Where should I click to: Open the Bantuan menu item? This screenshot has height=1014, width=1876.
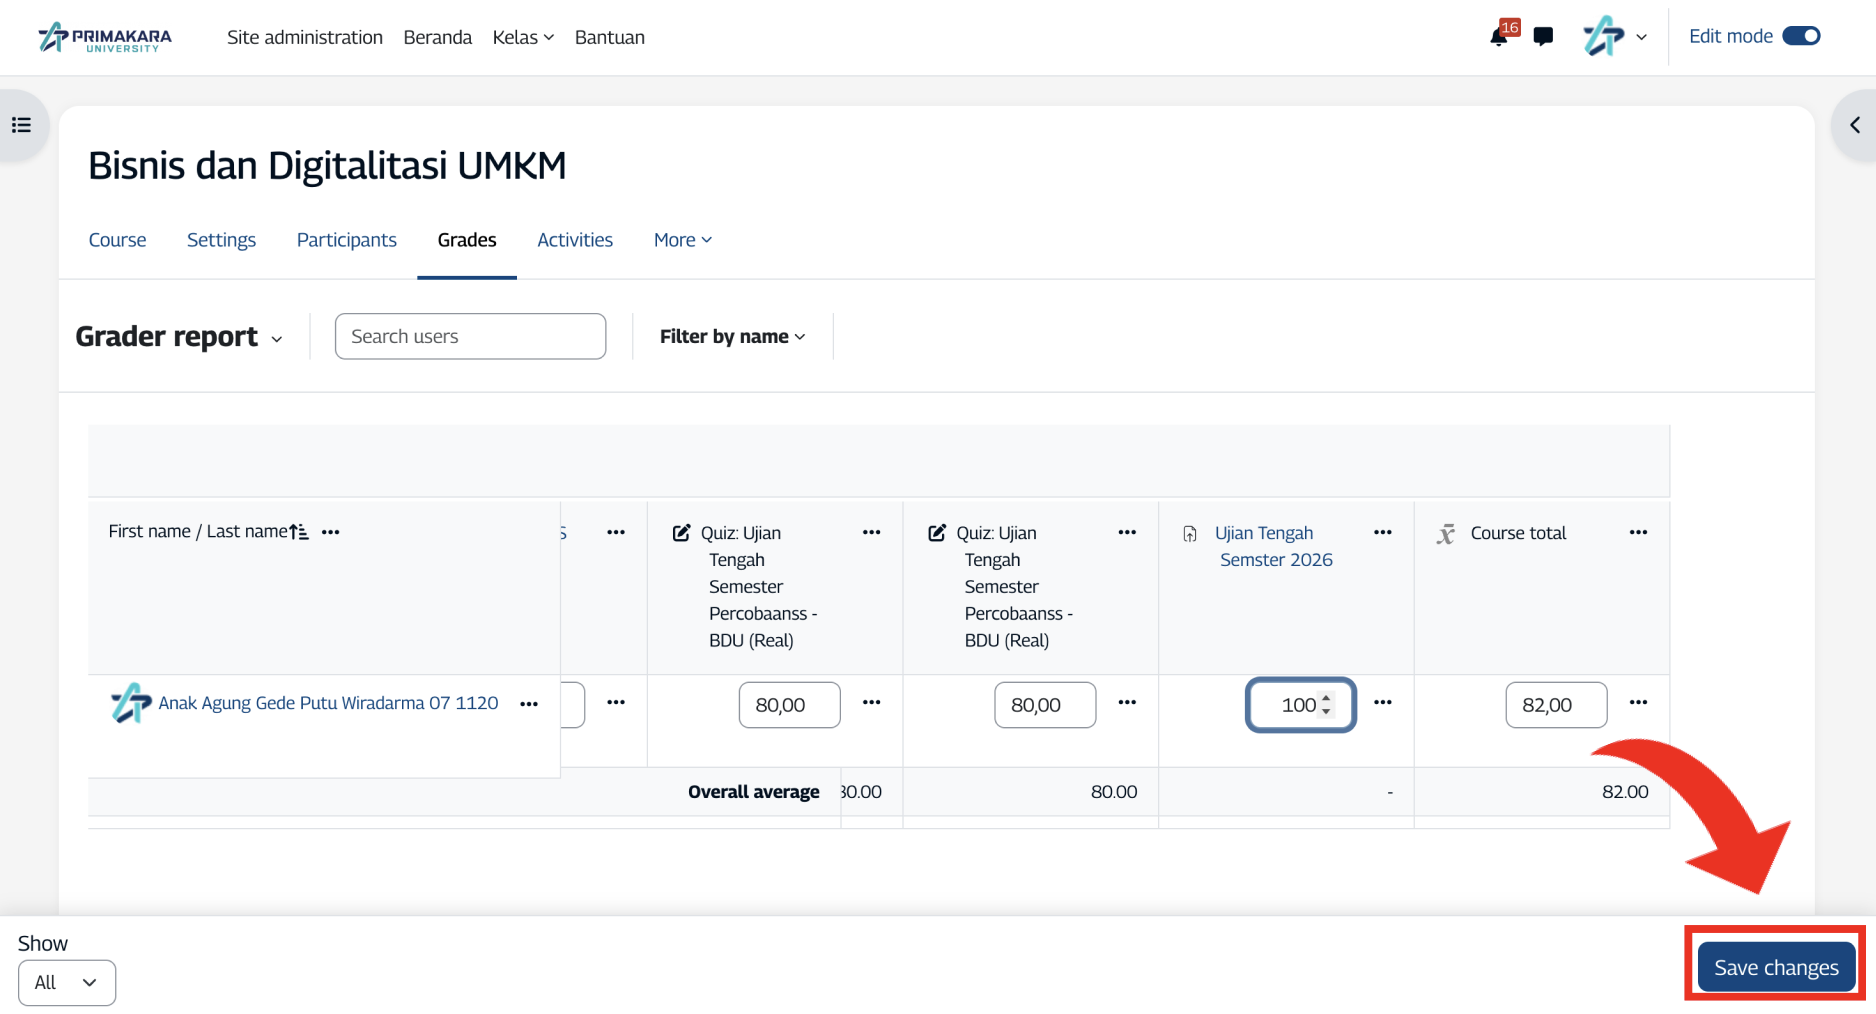[610, 37]
